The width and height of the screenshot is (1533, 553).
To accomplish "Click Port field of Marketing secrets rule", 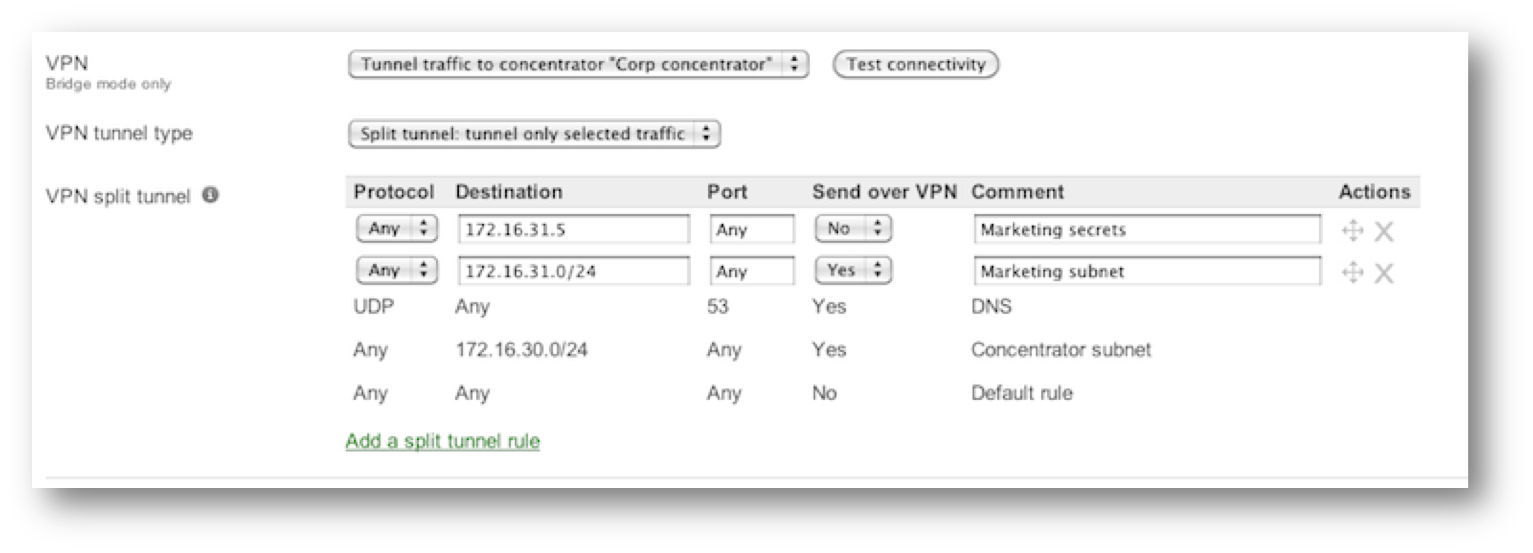I will pyautogui.click(x=752, y=230).
